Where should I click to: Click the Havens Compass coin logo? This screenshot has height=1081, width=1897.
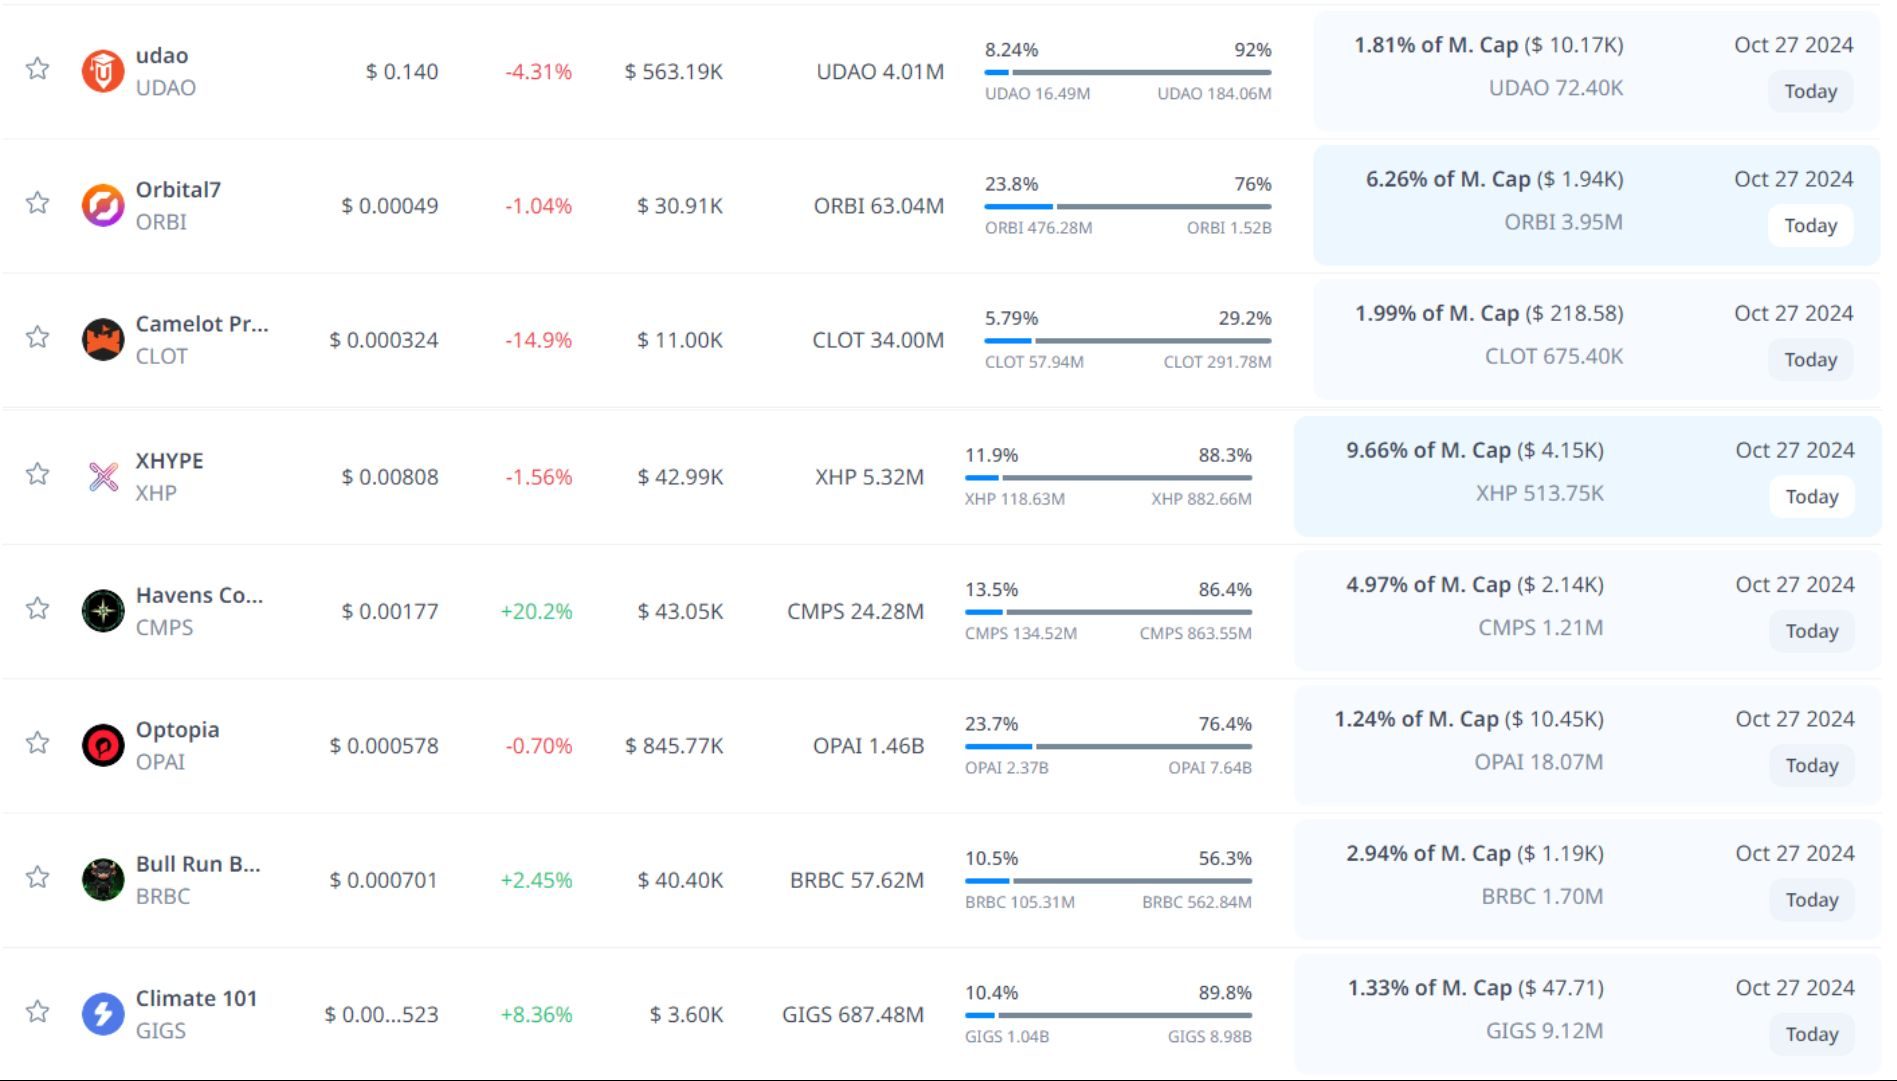point(102,611)
